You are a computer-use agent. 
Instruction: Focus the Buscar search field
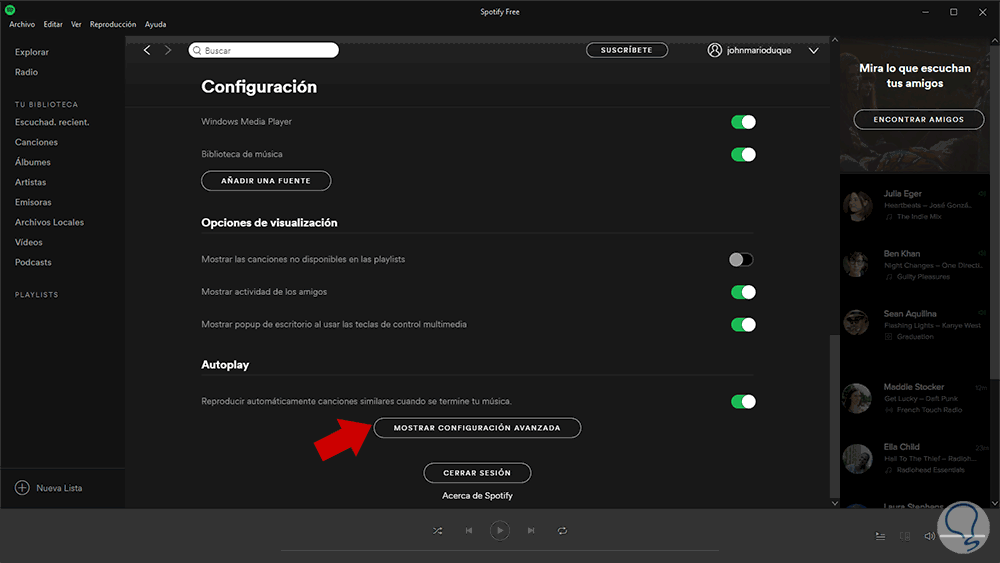[263, 50]
